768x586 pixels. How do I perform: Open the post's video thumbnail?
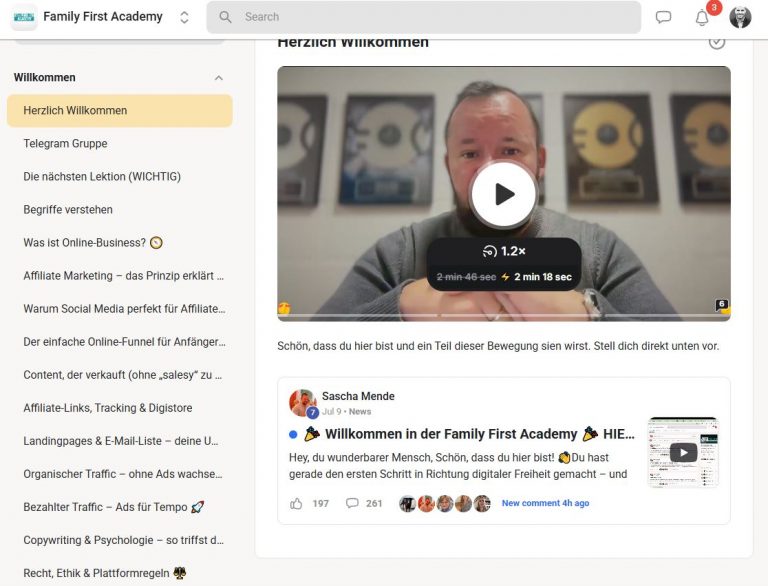(x=683, y=452)
